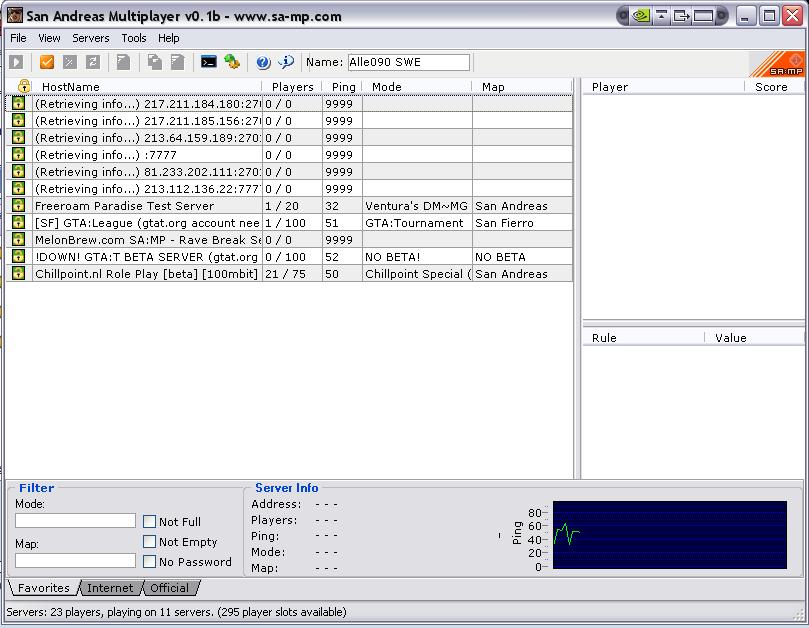
Task: Open the remote console terminal icon
Action: [x=208, y=62]
